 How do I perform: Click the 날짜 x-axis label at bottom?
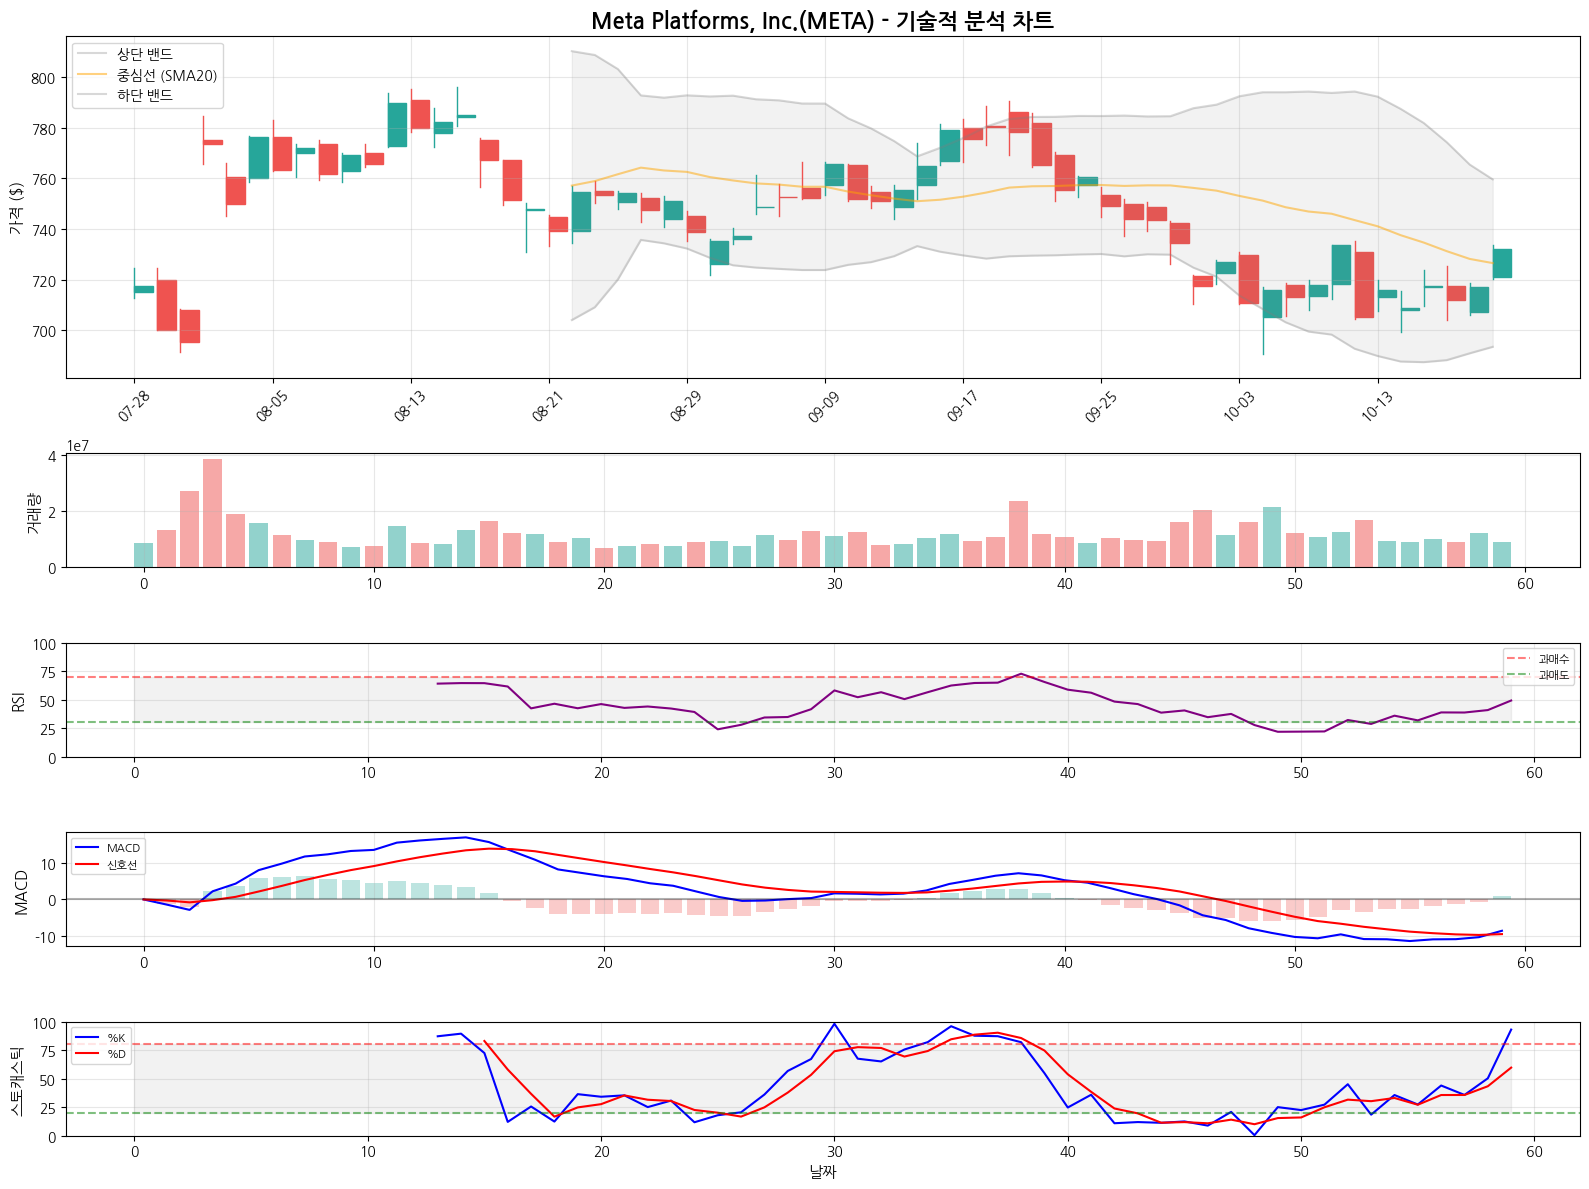tap(822, 1171)
